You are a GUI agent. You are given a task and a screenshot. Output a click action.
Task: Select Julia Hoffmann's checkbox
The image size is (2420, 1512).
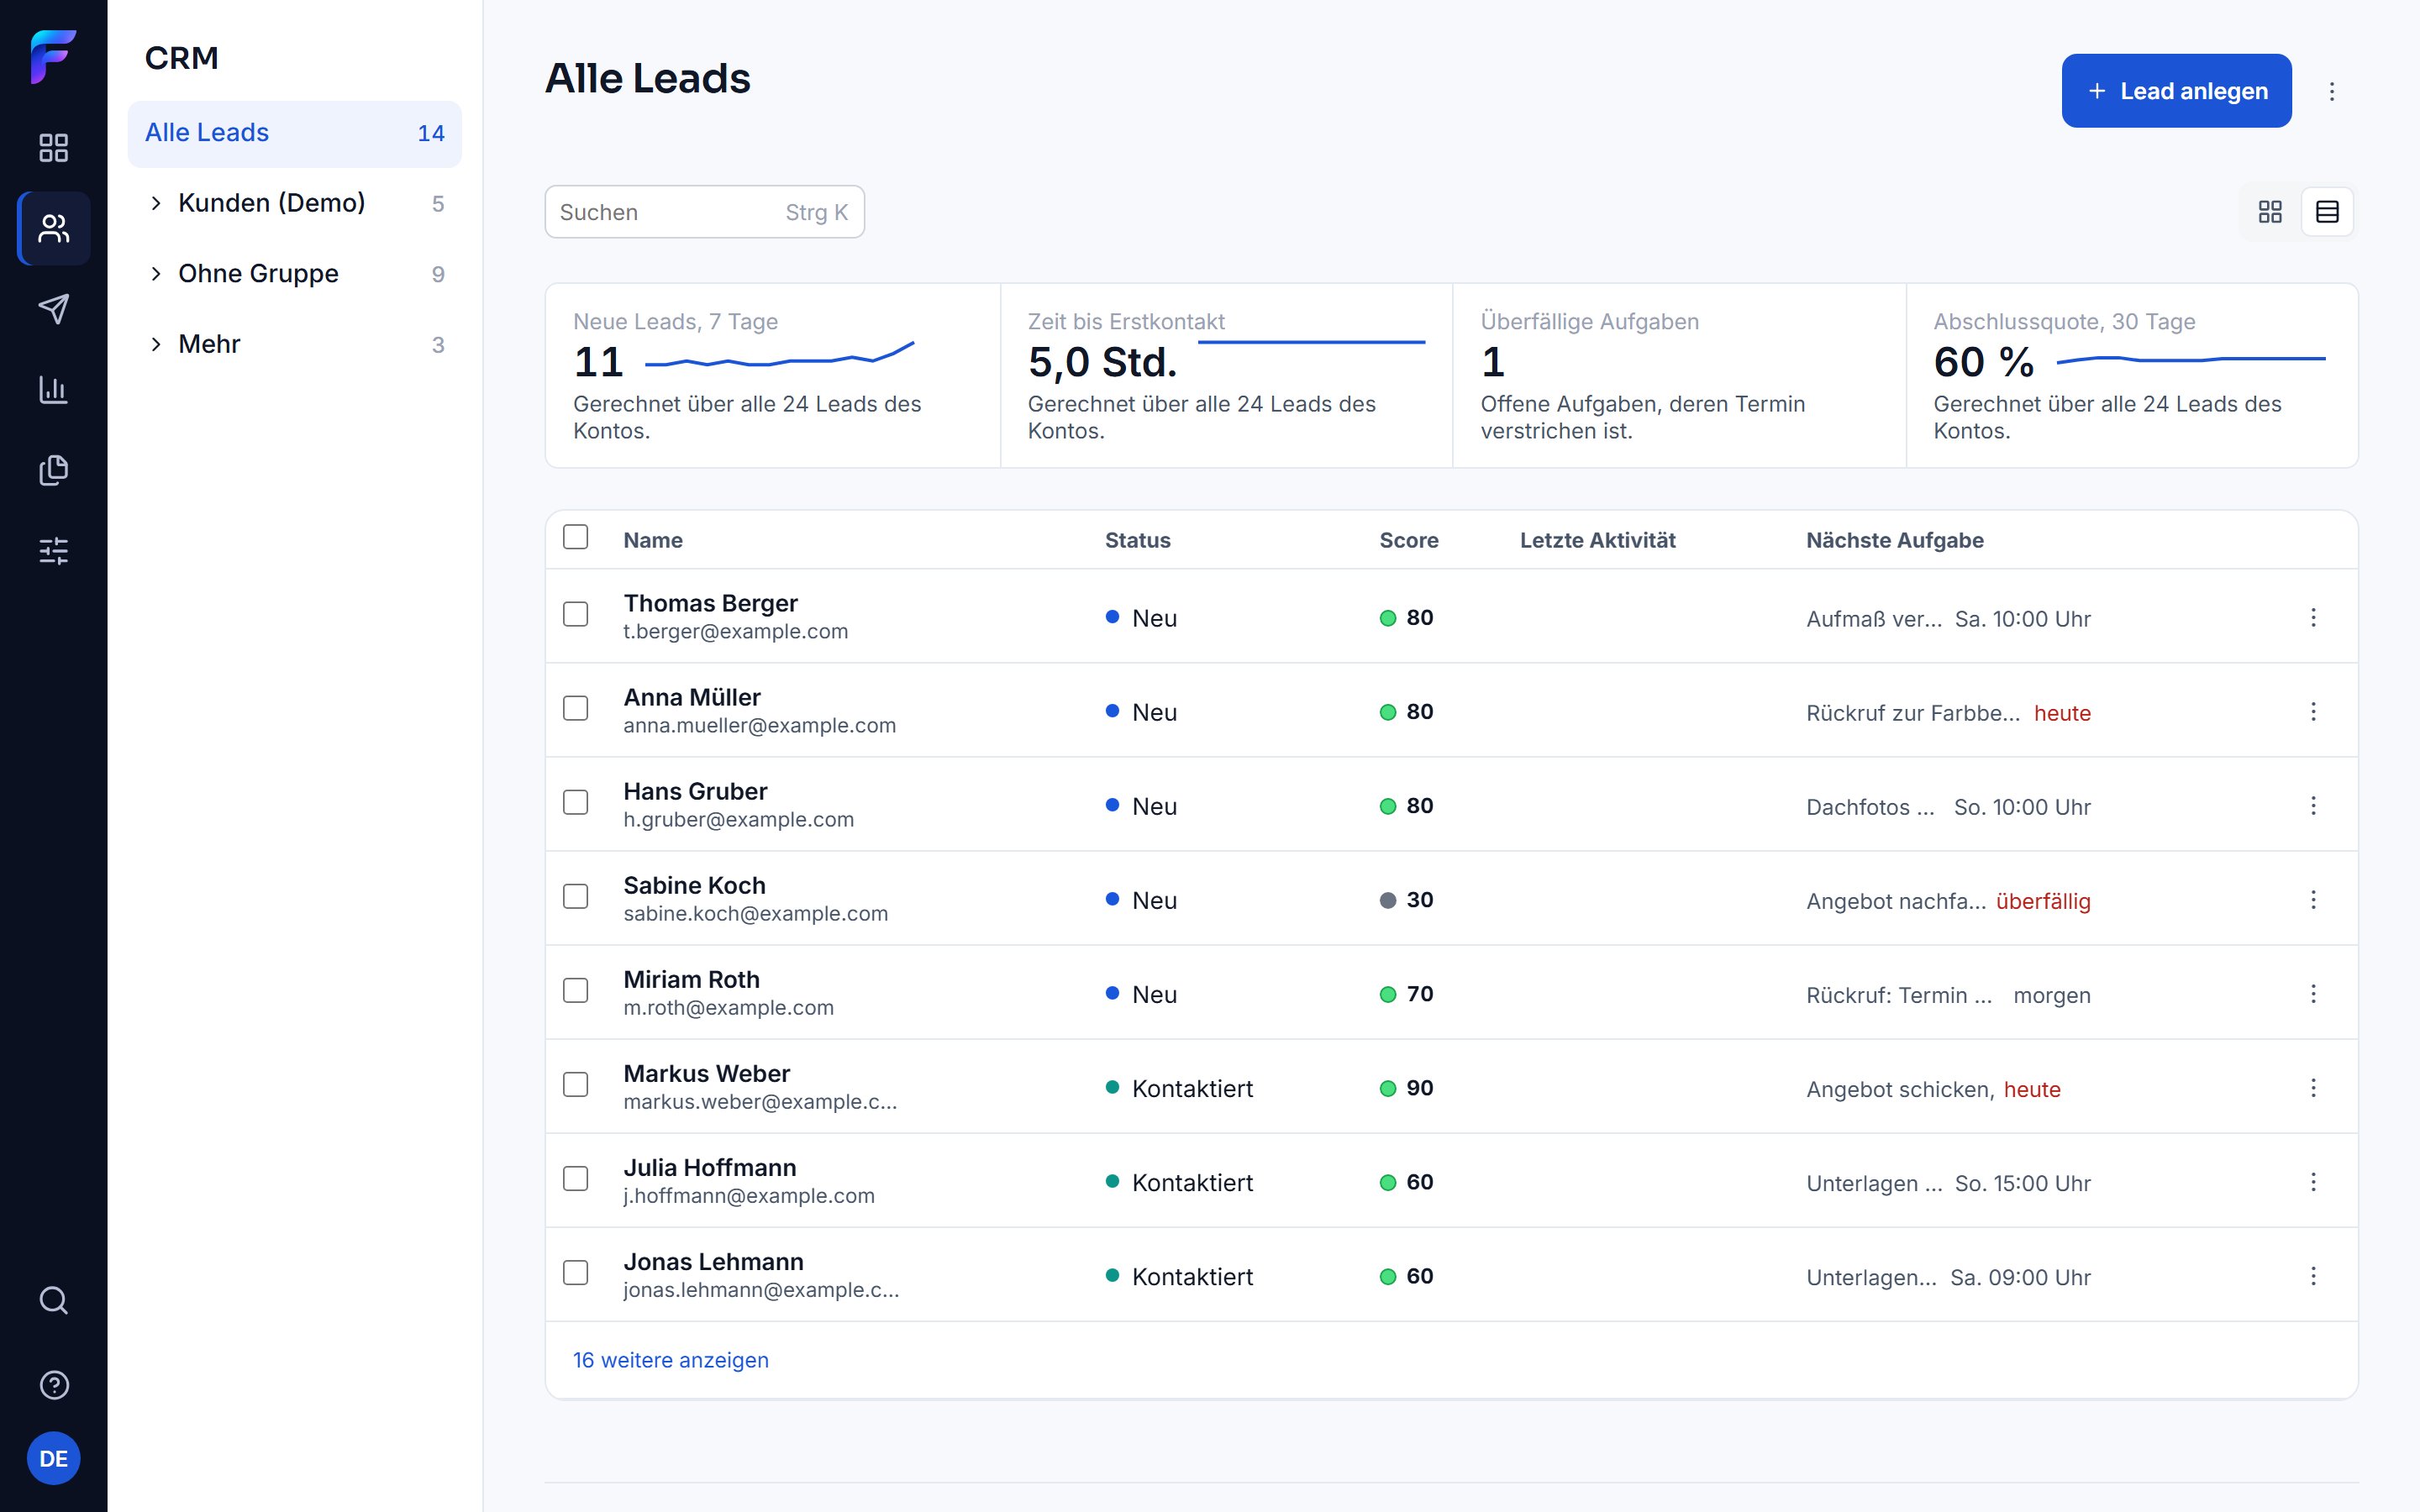pos(576,1178)
